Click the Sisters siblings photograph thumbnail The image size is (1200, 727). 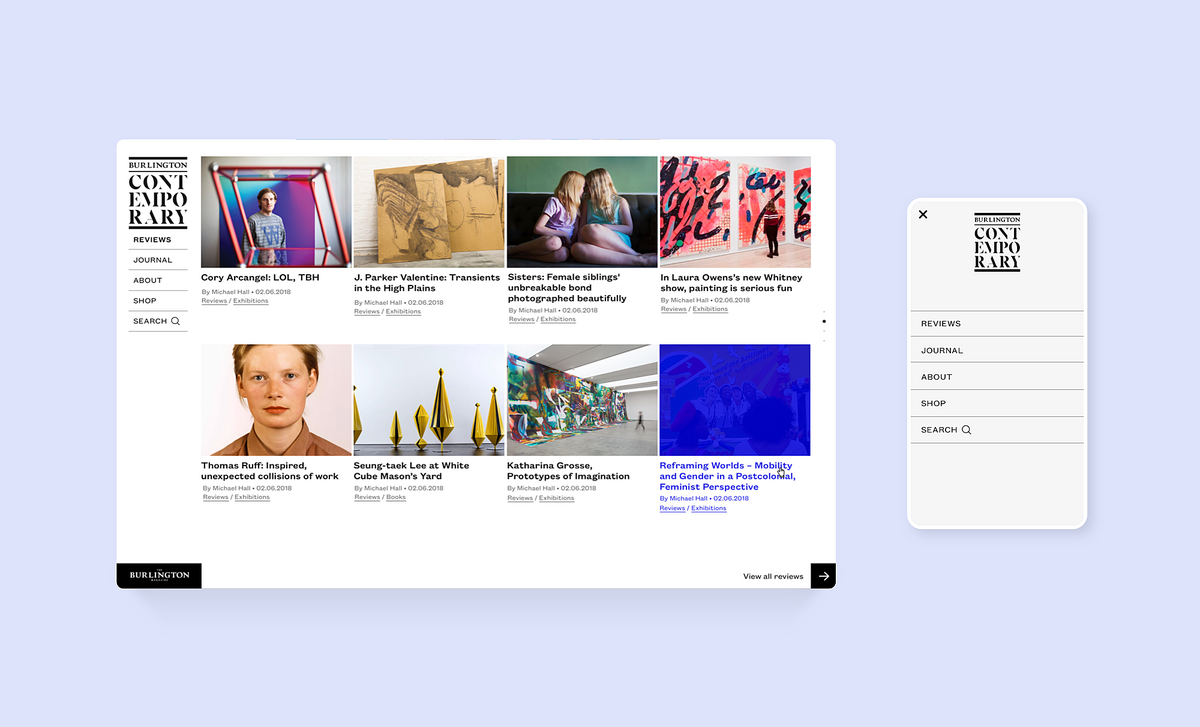tap(582, 211)
